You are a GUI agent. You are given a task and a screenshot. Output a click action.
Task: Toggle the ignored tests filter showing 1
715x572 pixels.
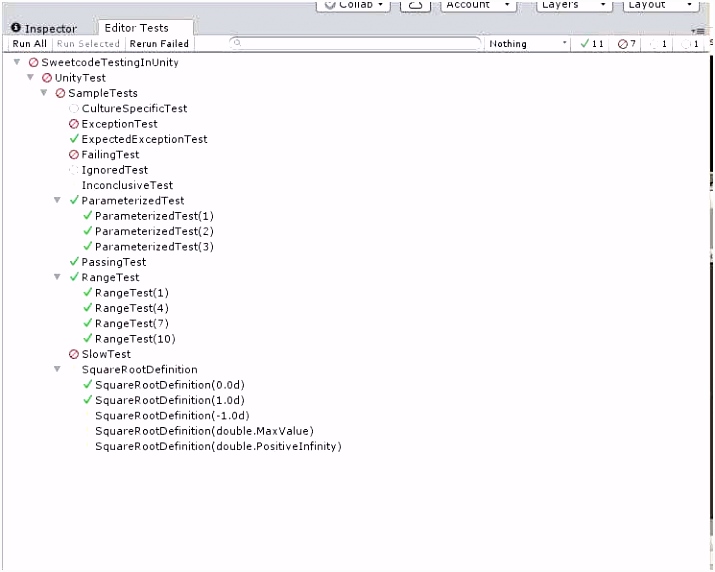tap(658, 44)
